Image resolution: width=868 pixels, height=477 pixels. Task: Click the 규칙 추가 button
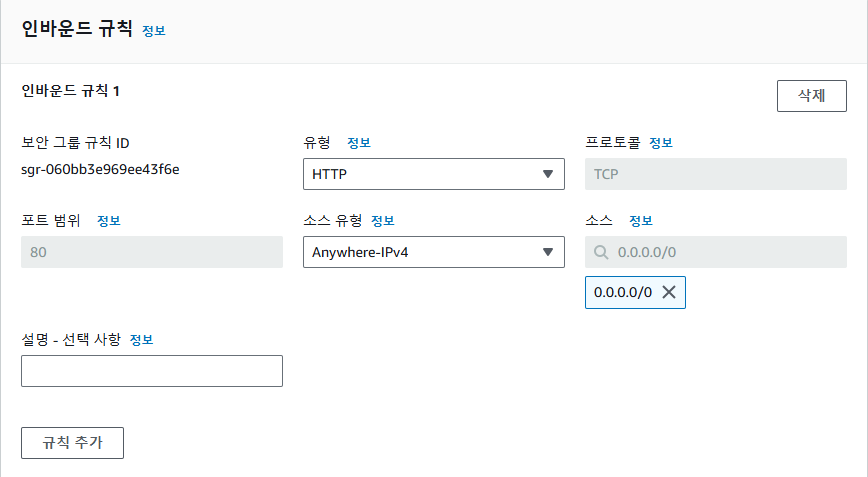[x=72, y=442]
